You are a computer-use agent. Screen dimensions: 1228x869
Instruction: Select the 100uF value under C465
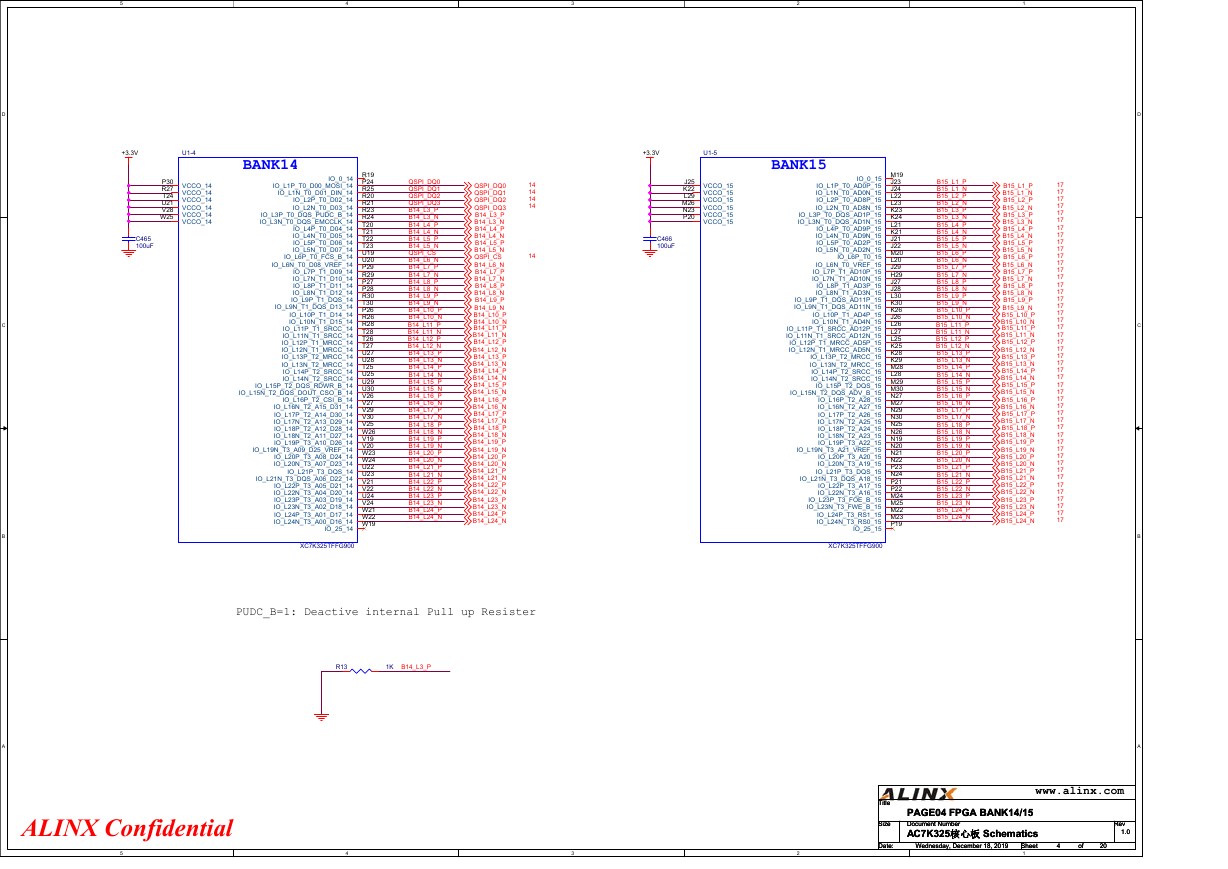pos(145,246)
